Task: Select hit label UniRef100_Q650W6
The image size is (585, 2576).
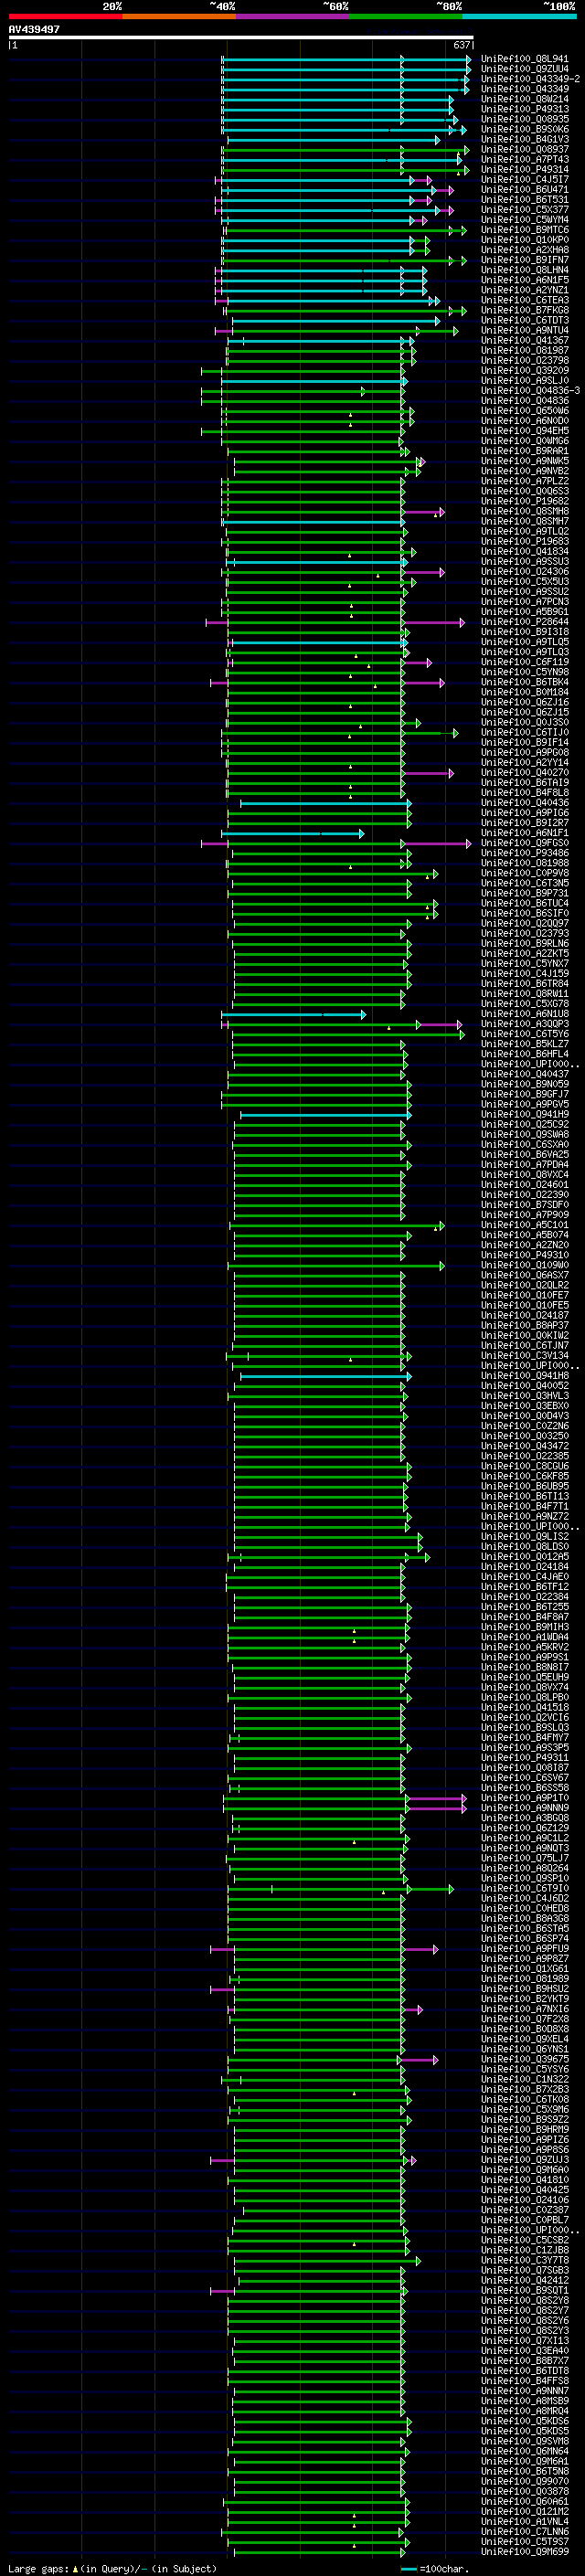Action: 525,411
